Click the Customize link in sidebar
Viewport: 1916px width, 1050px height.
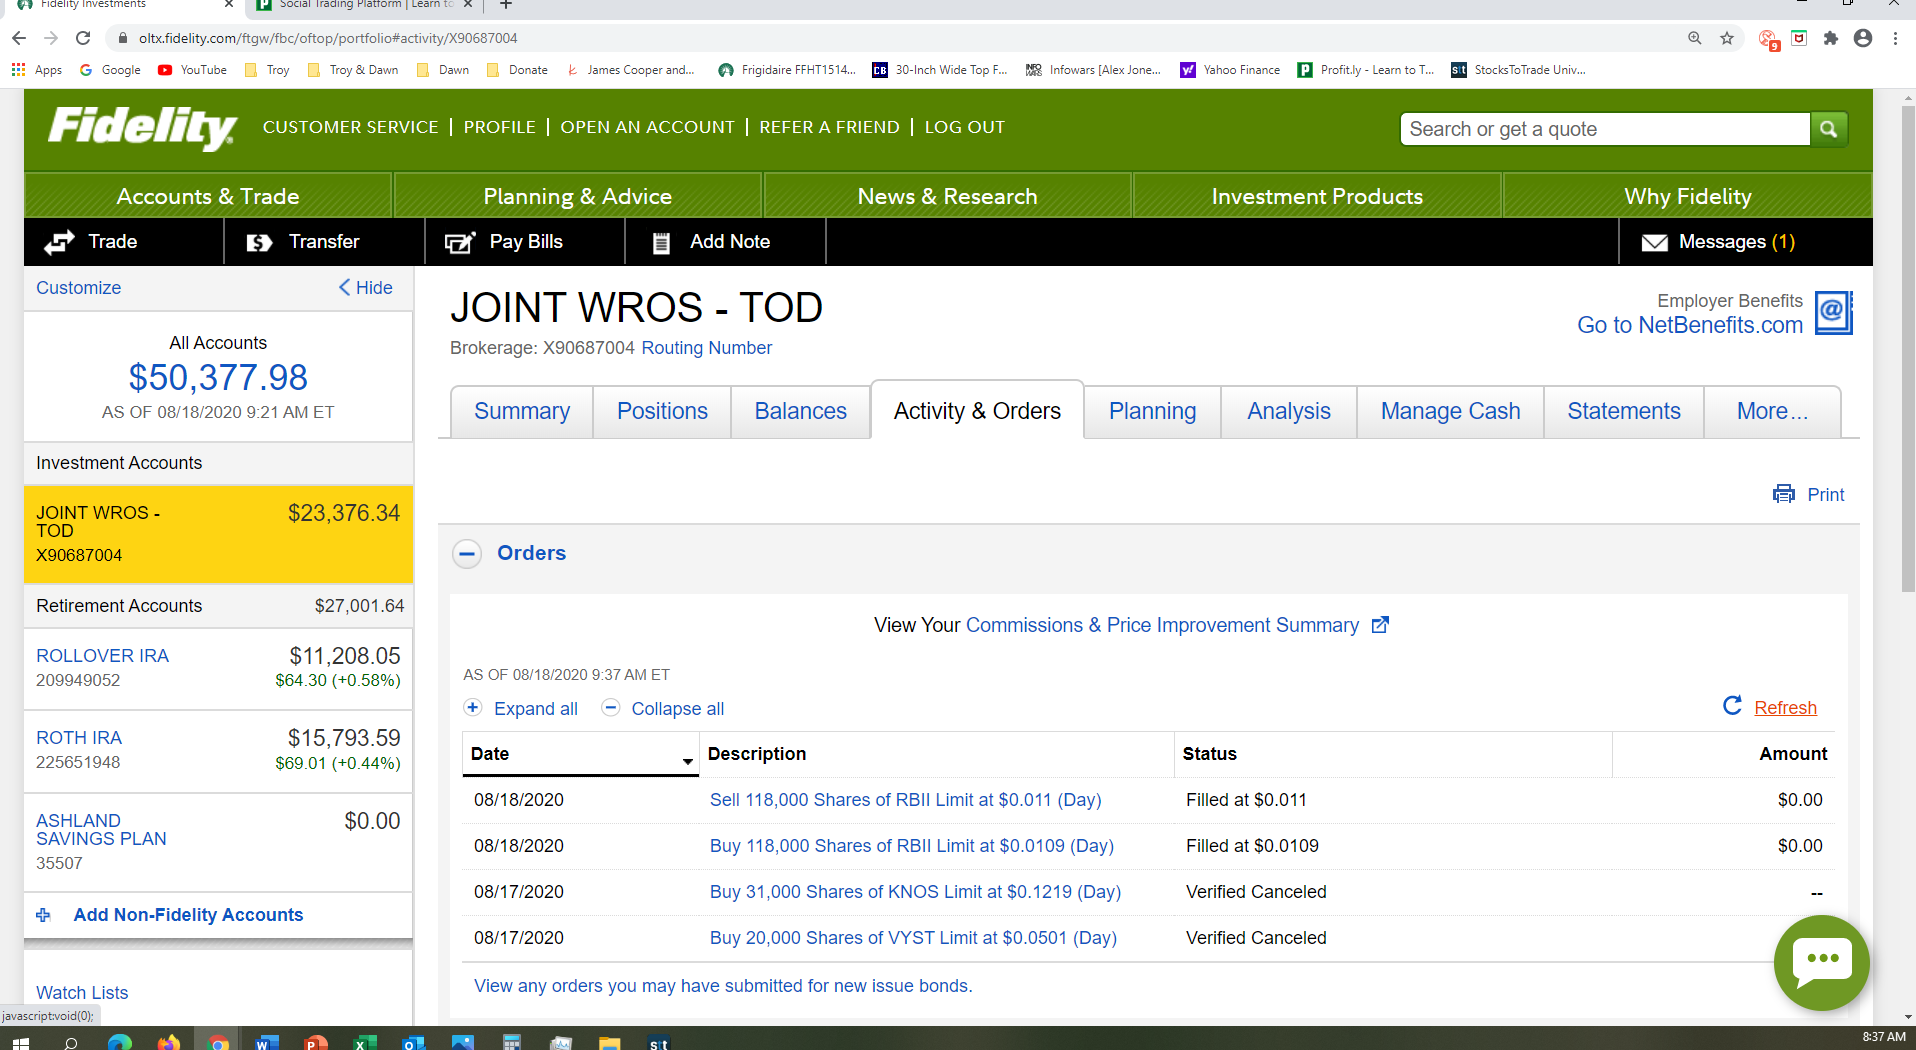click(79, 288)
